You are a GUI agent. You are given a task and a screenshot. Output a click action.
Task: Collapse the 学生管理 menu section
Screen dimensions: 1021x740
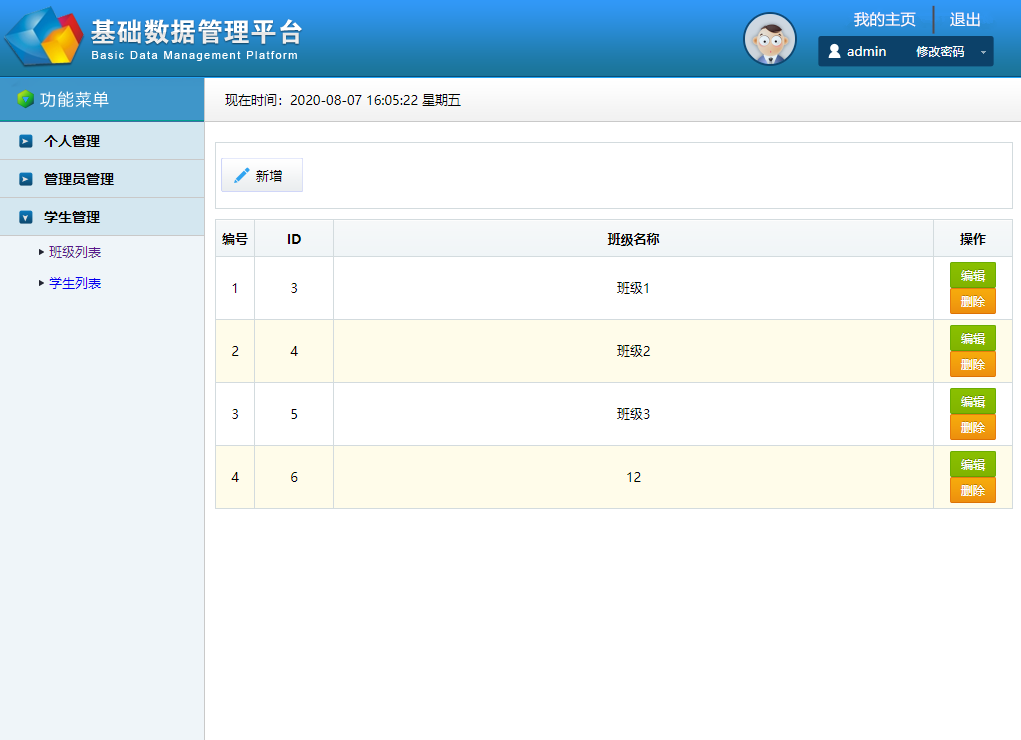(72, 217)
